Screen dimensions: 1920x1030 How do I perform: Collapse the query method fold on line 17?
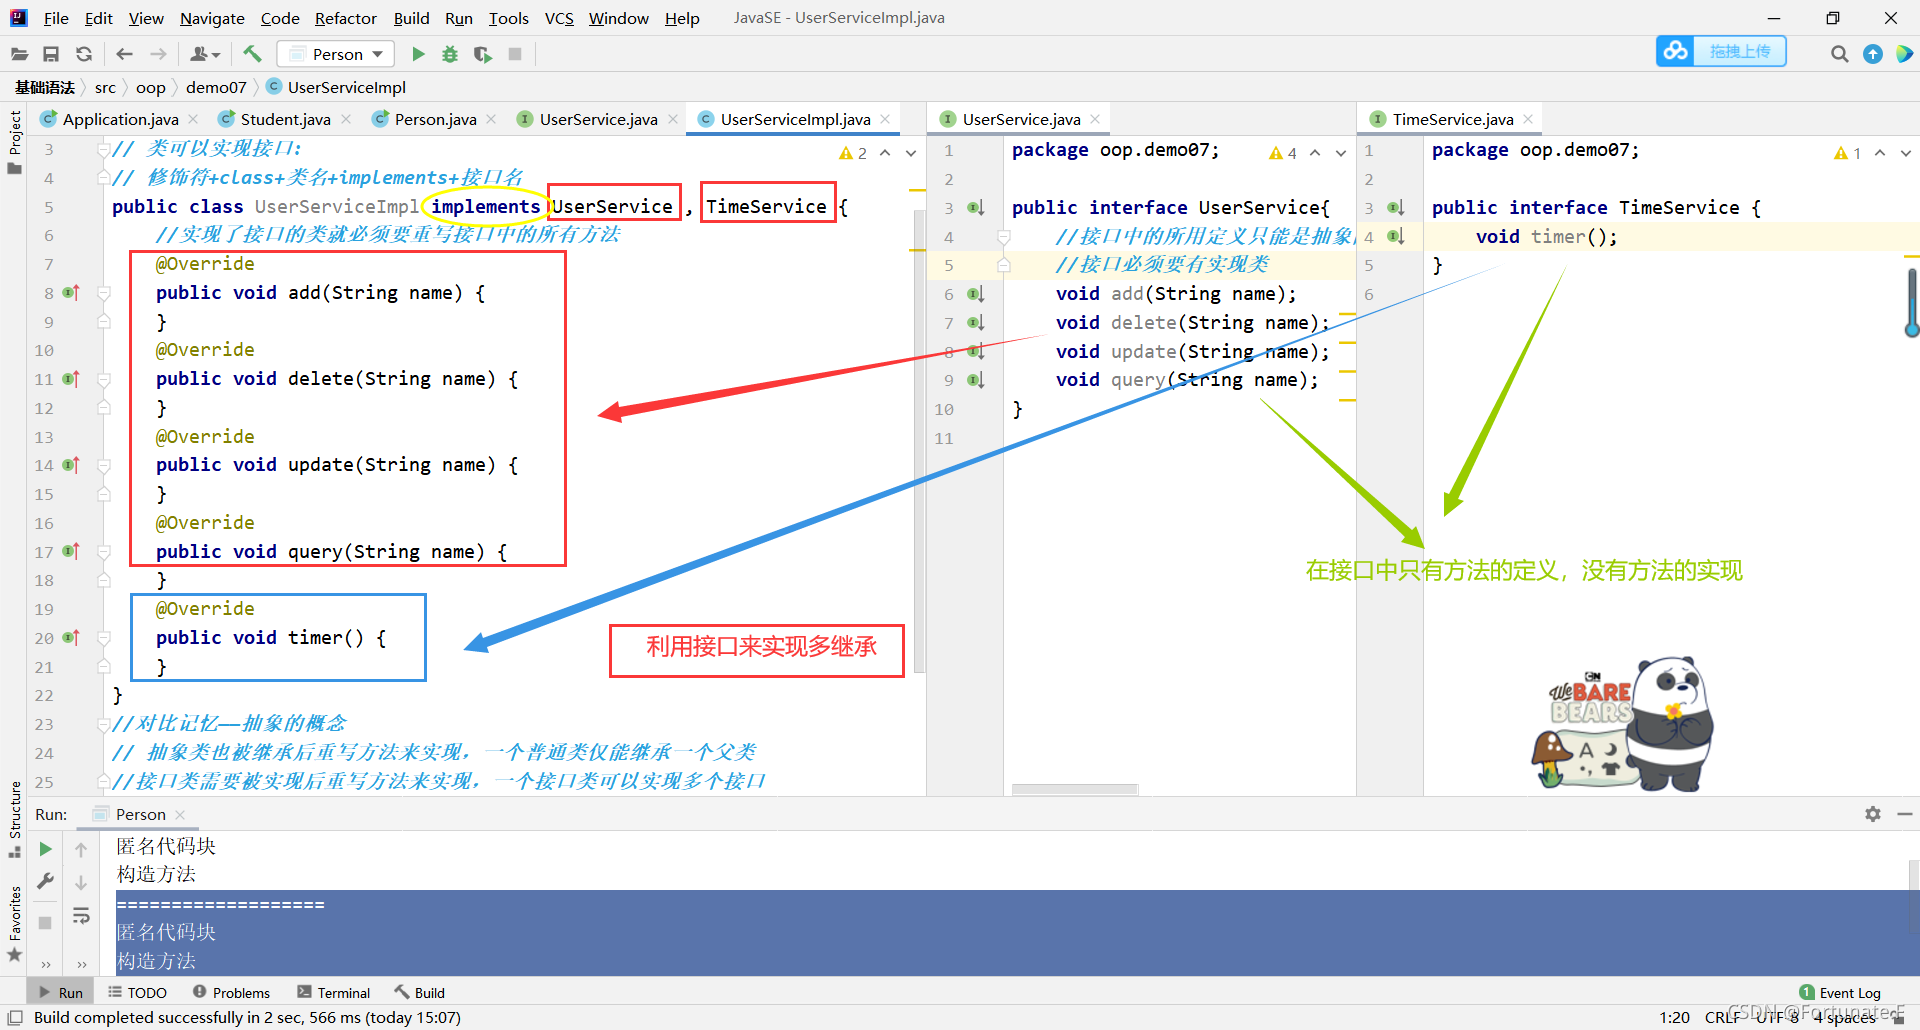[103, 552]
